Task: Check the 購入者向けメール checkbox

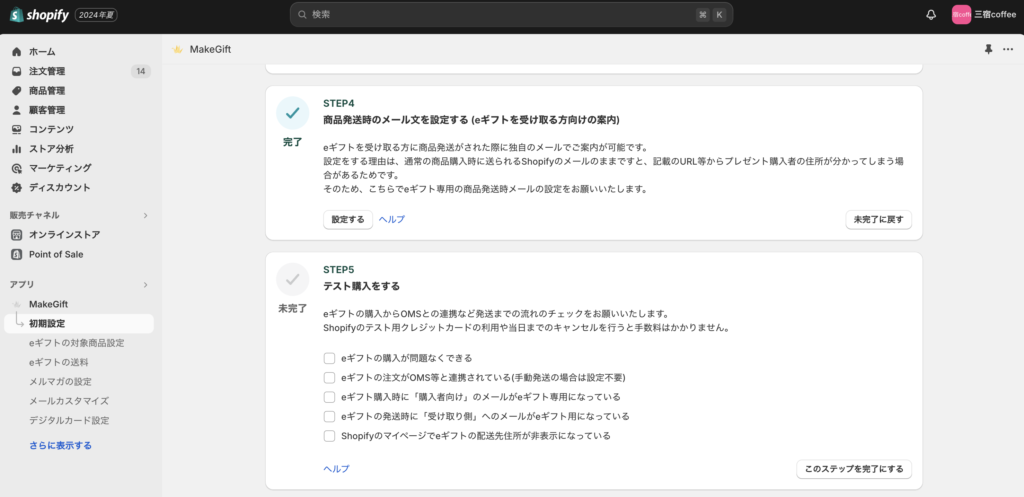Action: [x=329, y=396]
